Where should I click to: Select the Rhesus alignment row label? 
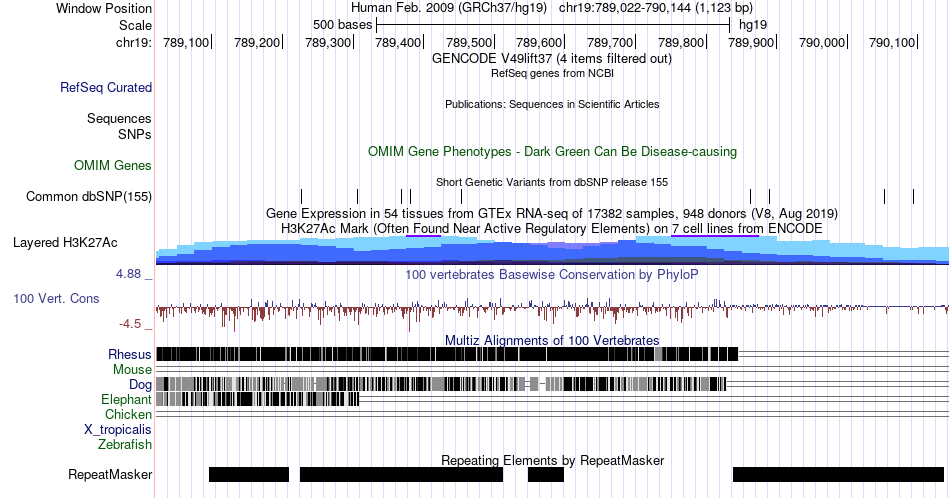130,354
